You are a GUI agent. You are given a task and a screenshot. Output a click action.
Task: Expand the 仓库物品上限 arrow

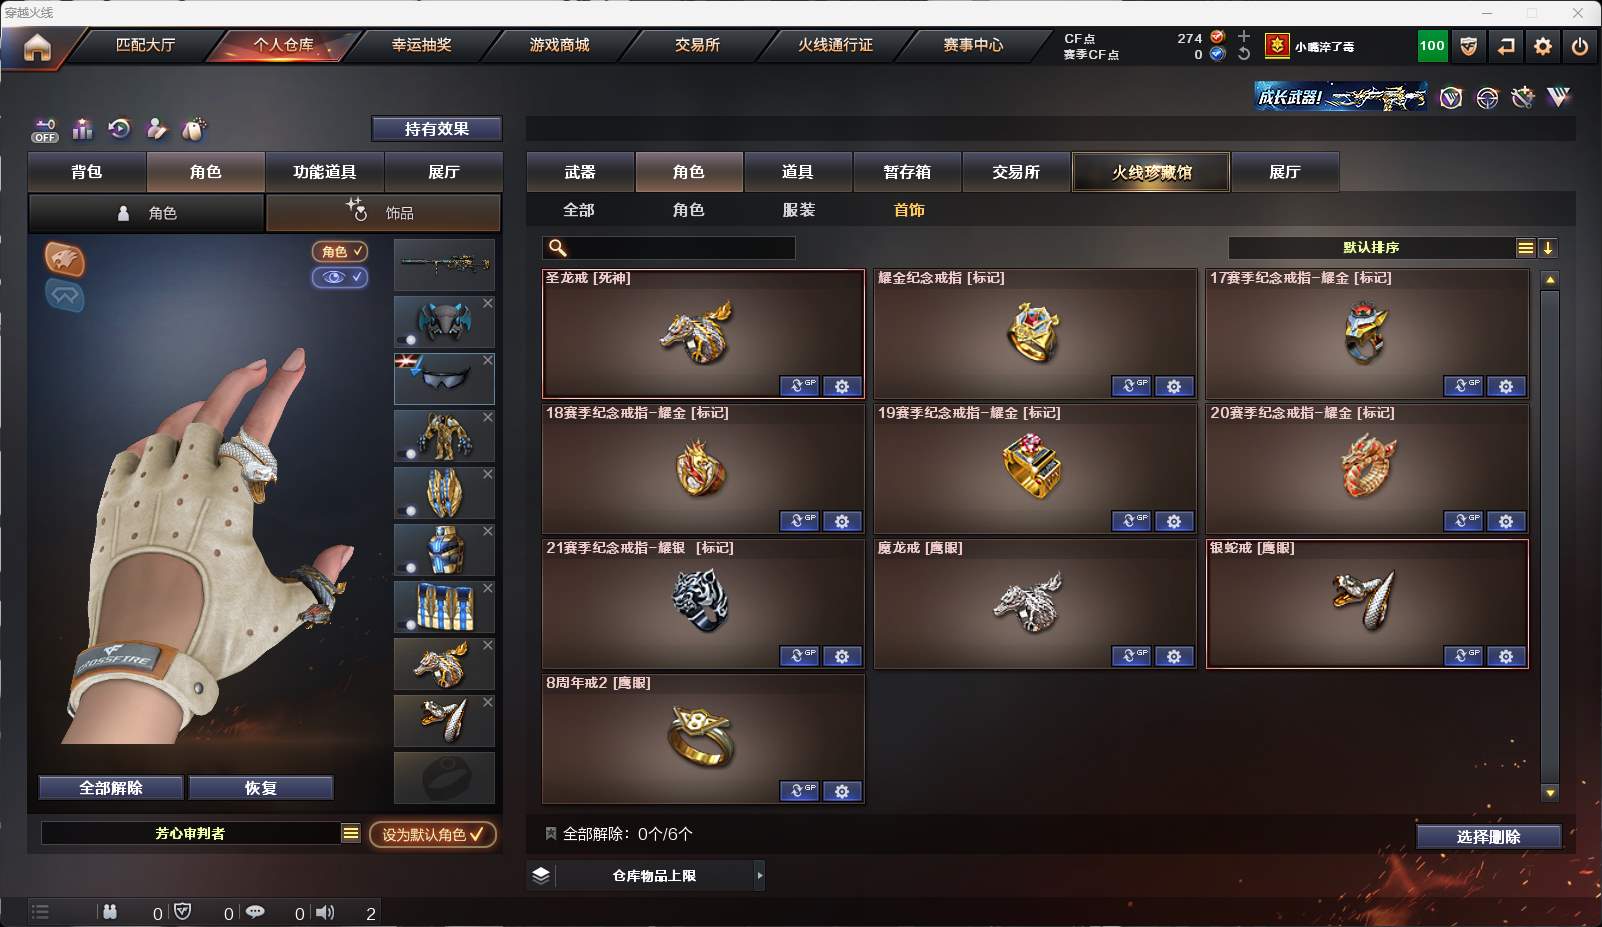click(x=760, y=876)
